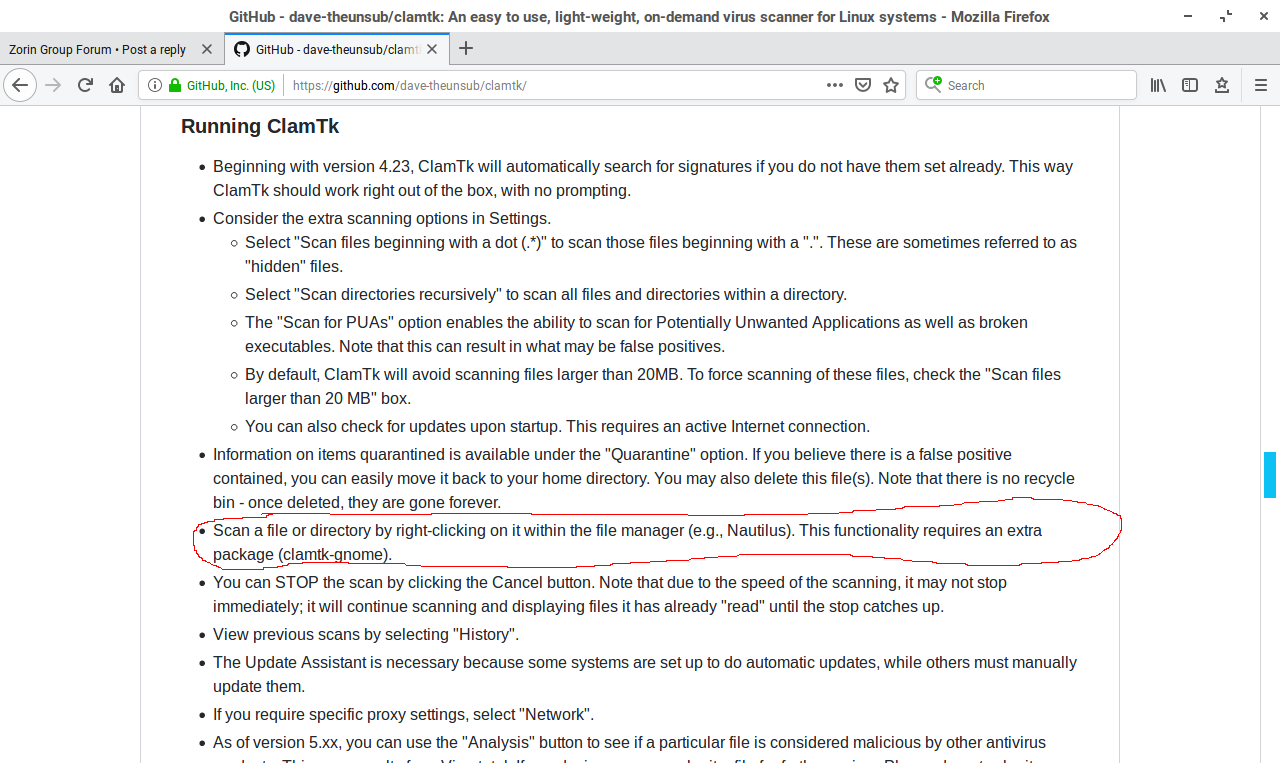Bookmark this page with the star
The height and width of the screenshot is (763, 1280).
(x=891, y=85)
